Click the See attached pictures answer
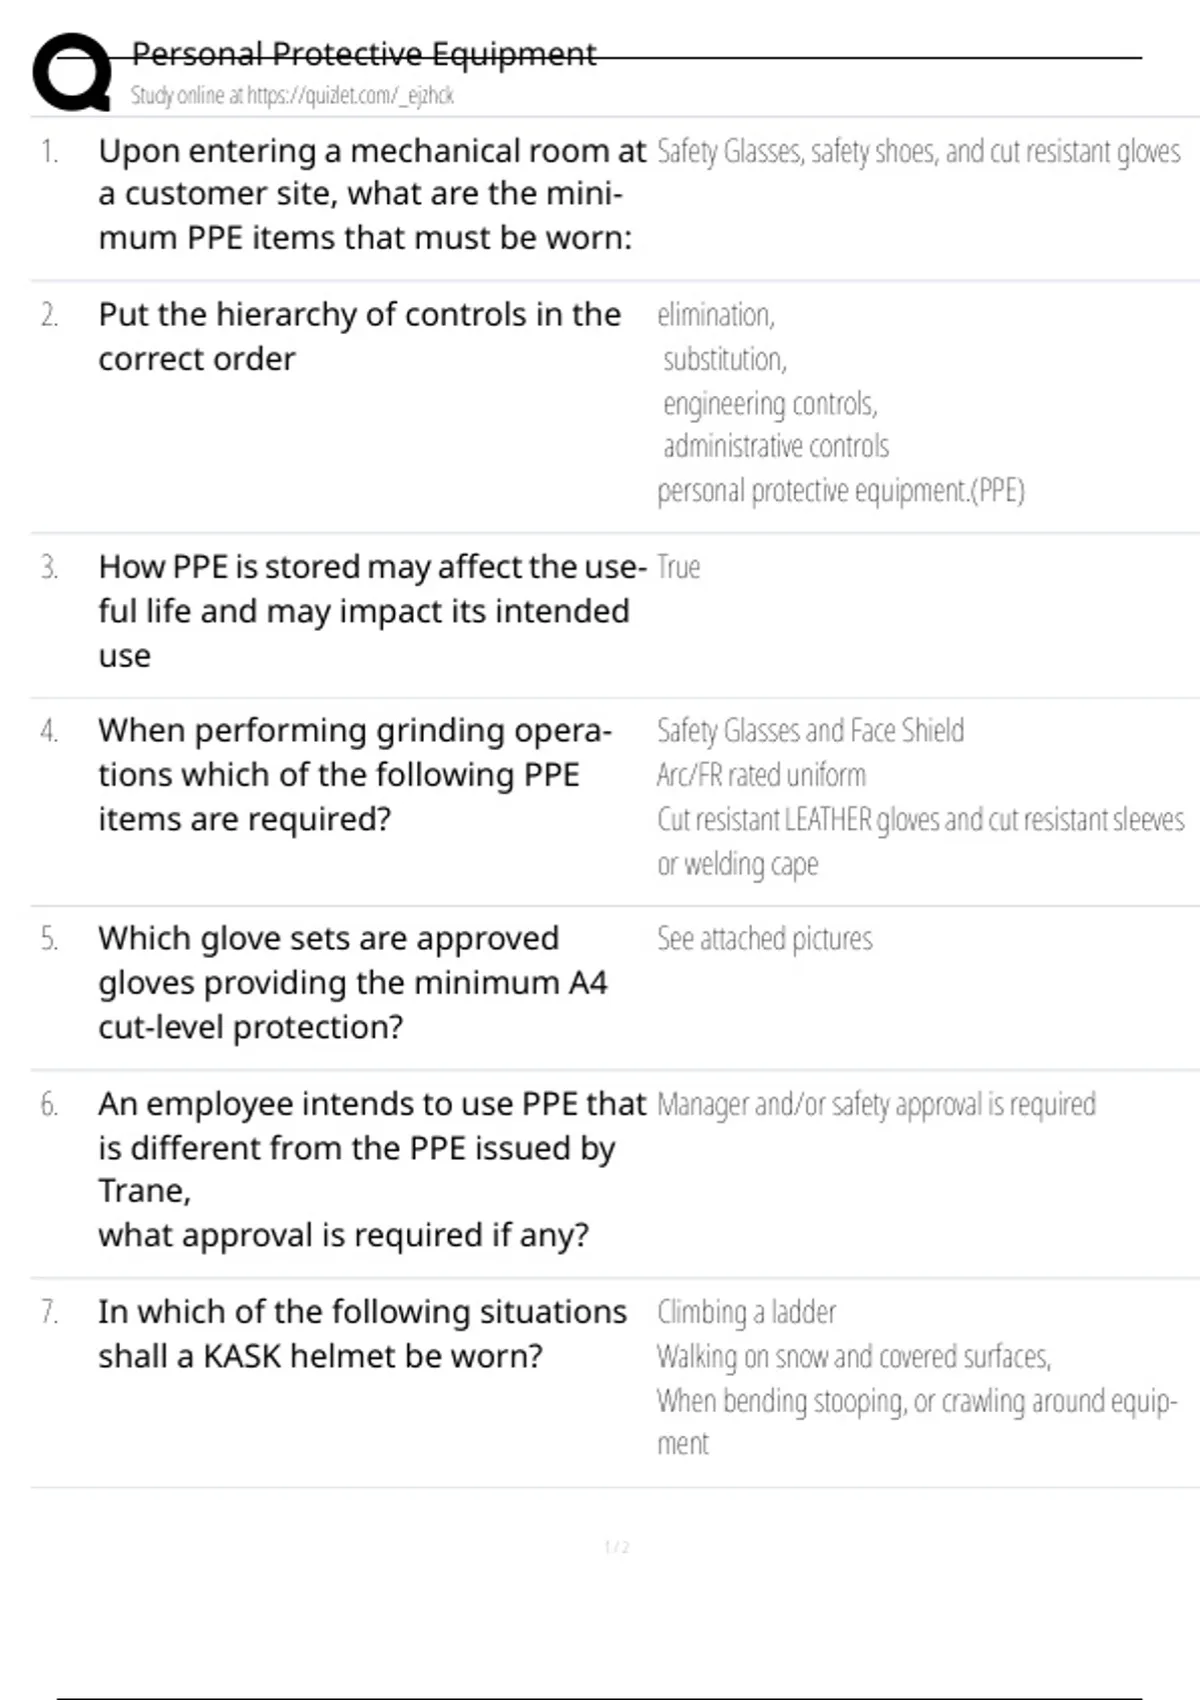Screen dimensions: 1200x1700 (764, 939)
